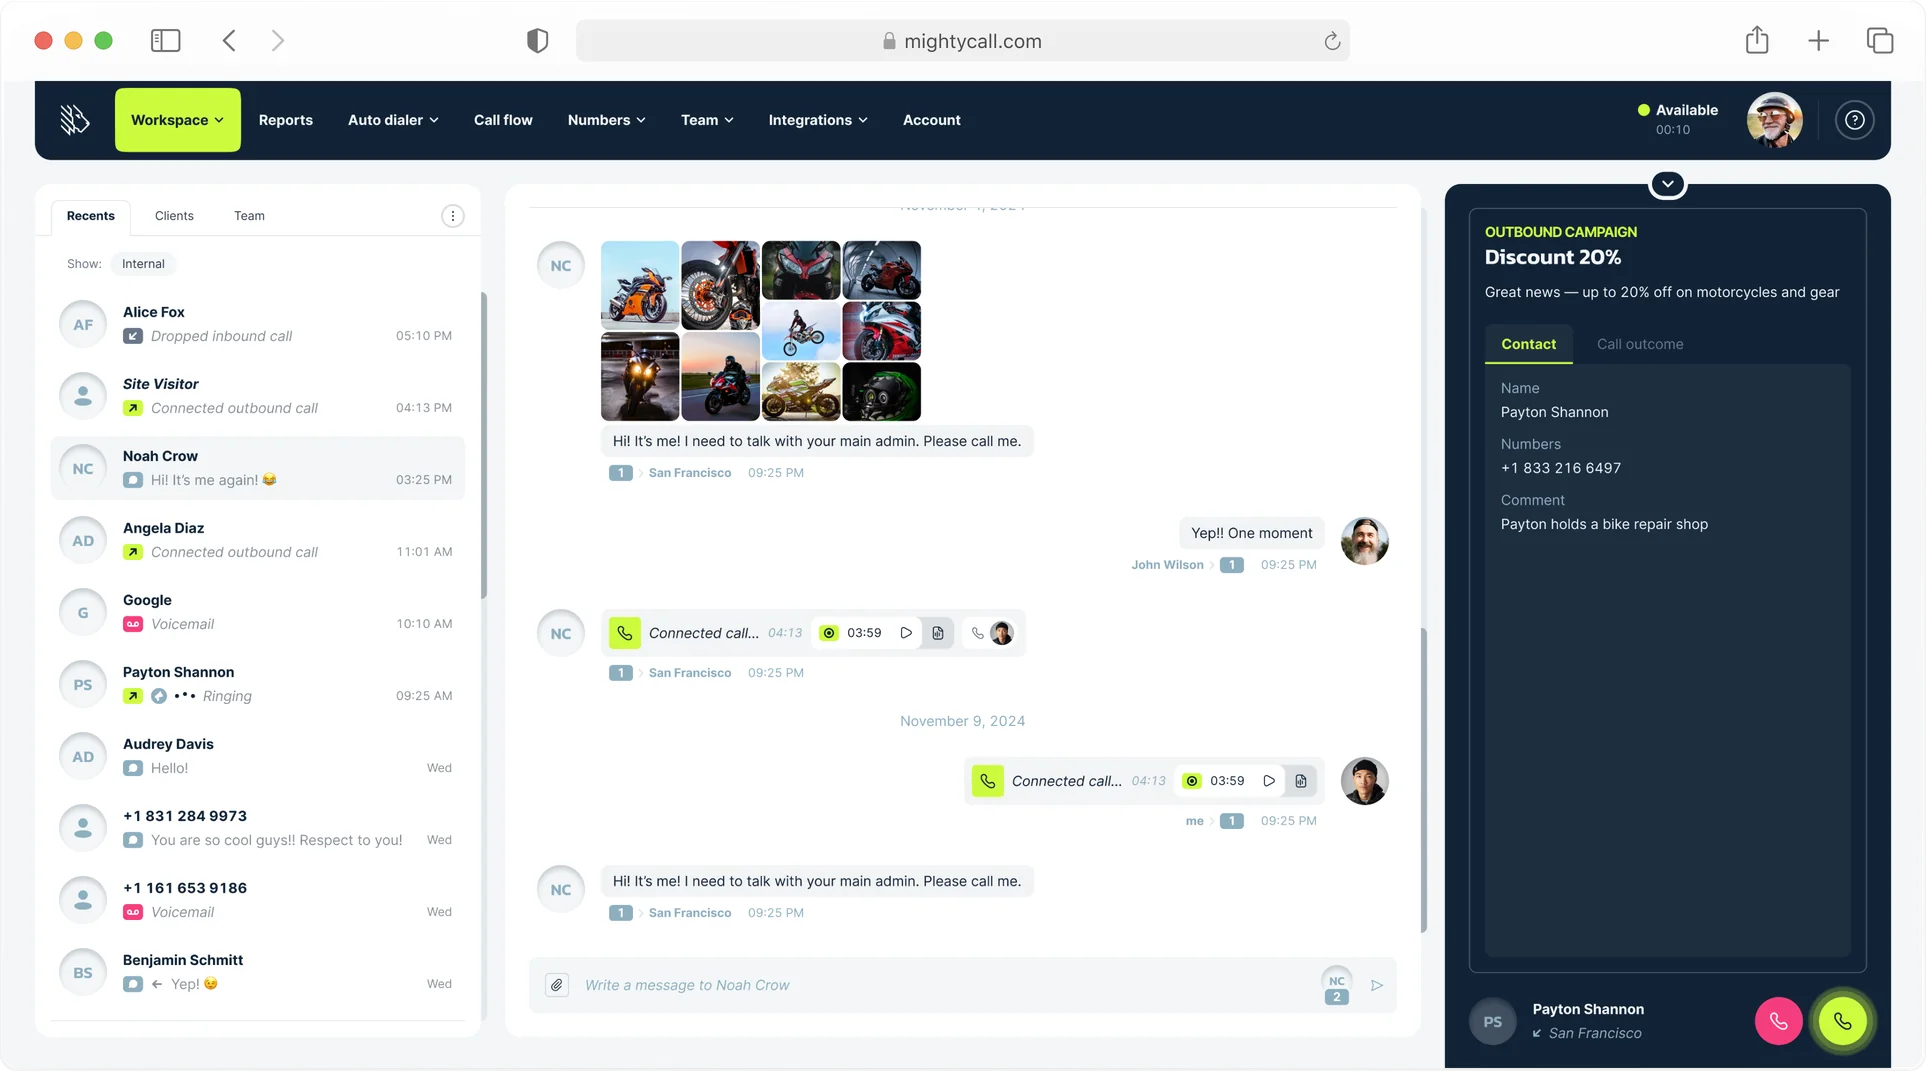Image resolution: width=1926 pixels, height=1071 pixels.
Task: Open the Workspace dropdown
Action: [x=177, y=120]
